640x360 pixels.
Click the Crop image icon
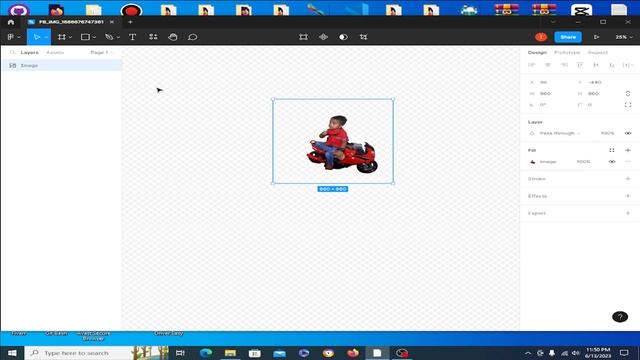[x=363, y=37]
